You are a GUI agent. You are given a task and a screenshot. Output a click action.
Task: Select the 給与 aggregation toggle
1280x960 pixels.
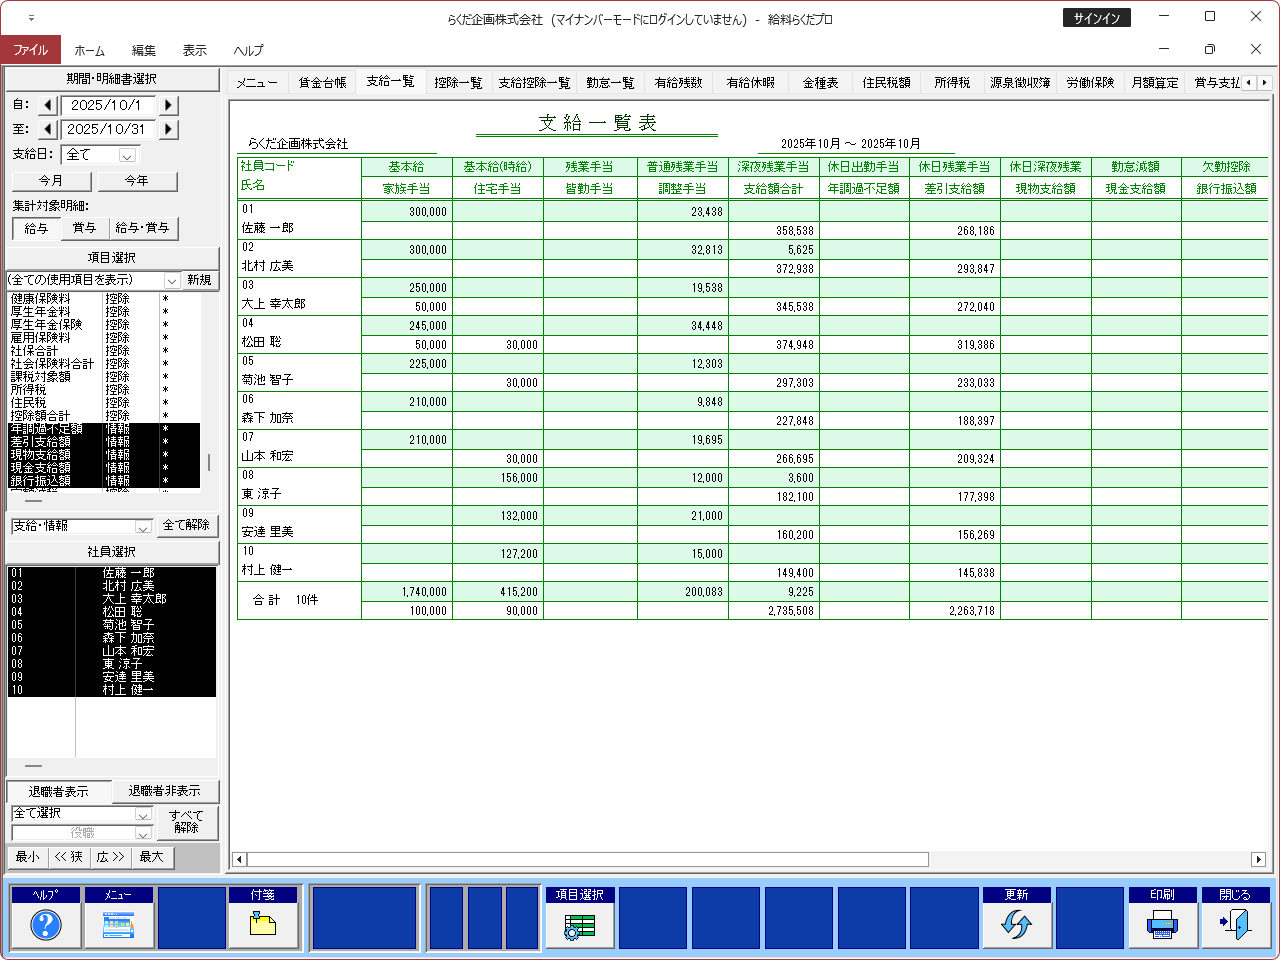pyautogui.click(x=36, y=228)
